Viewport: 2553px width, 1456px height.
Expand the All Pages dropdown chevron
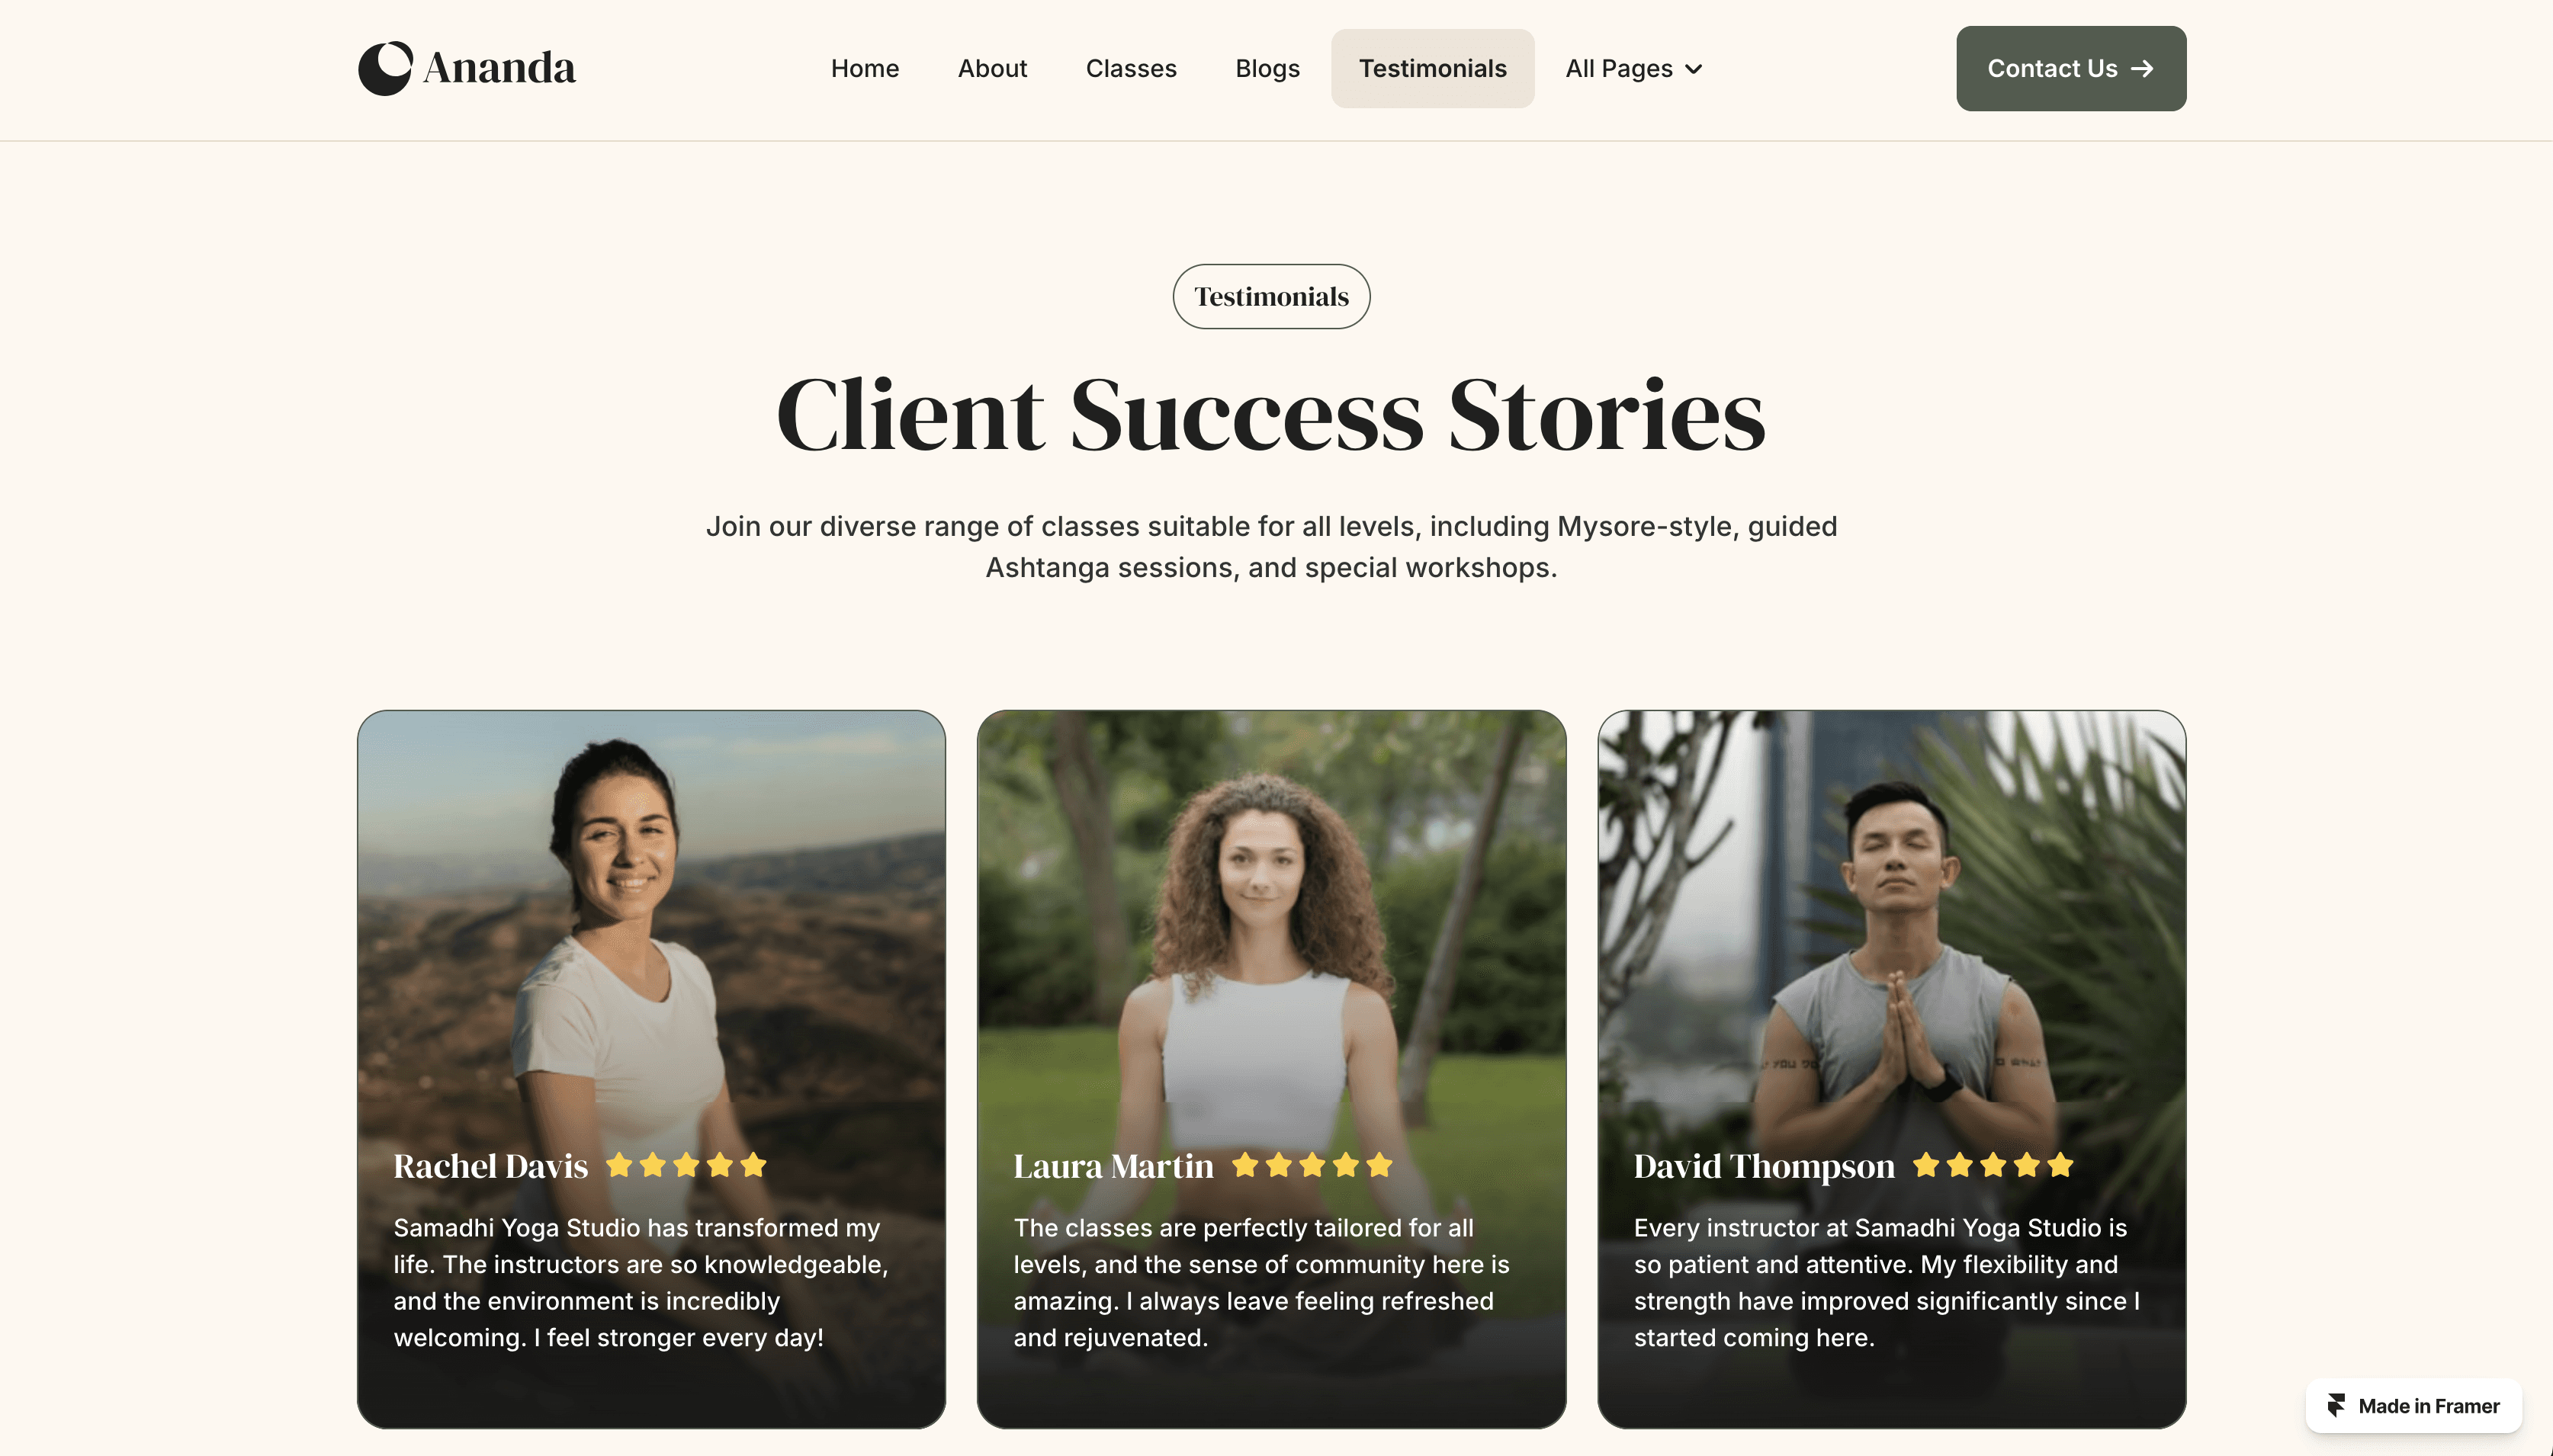coord(1693,69)
